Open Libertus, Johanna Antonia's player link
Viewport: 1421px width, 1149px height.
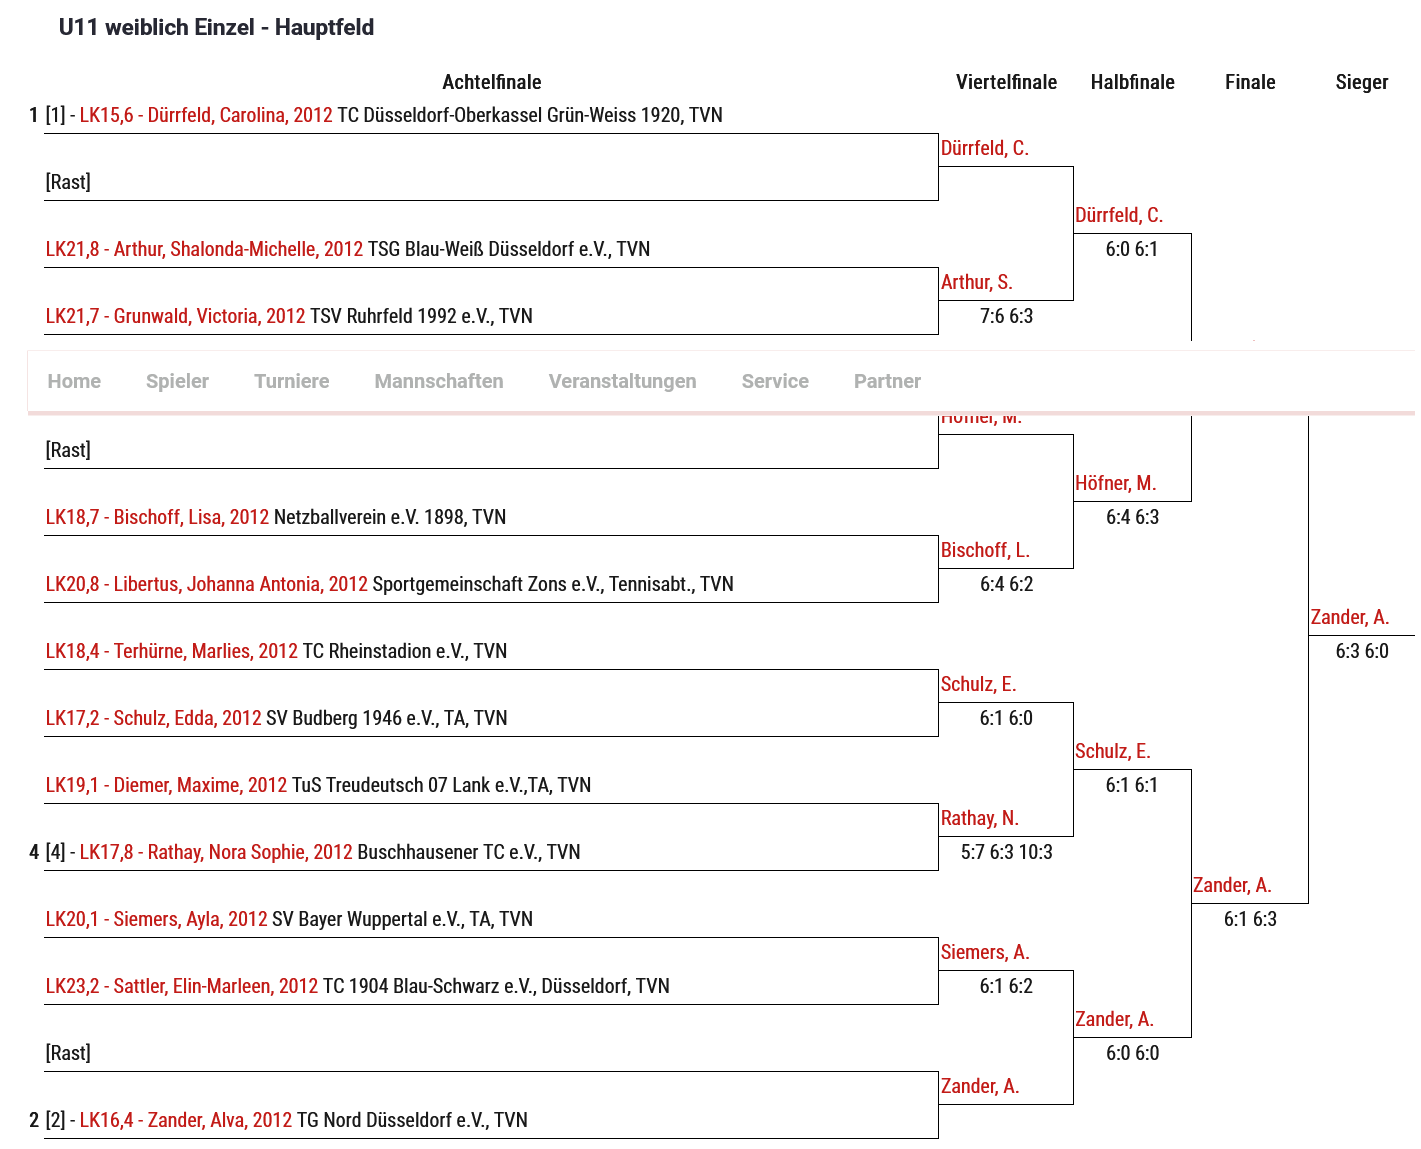206,584
